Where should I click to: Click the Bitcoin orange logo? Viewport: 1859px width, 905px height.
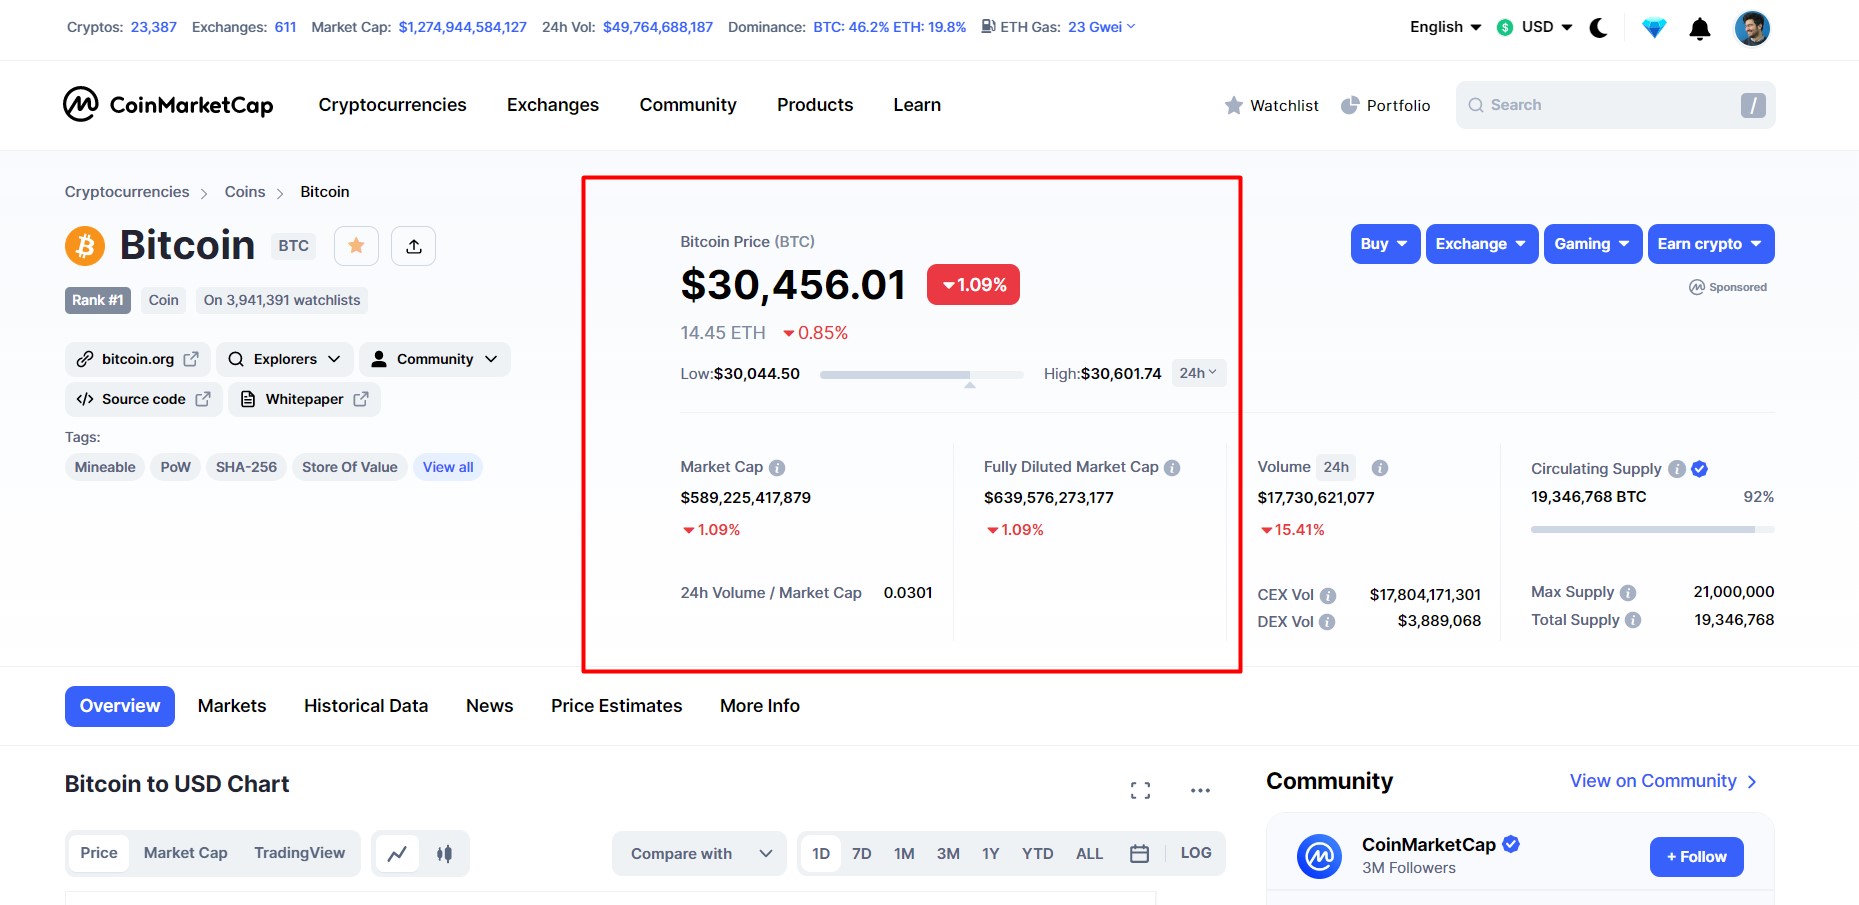(85, 246)
